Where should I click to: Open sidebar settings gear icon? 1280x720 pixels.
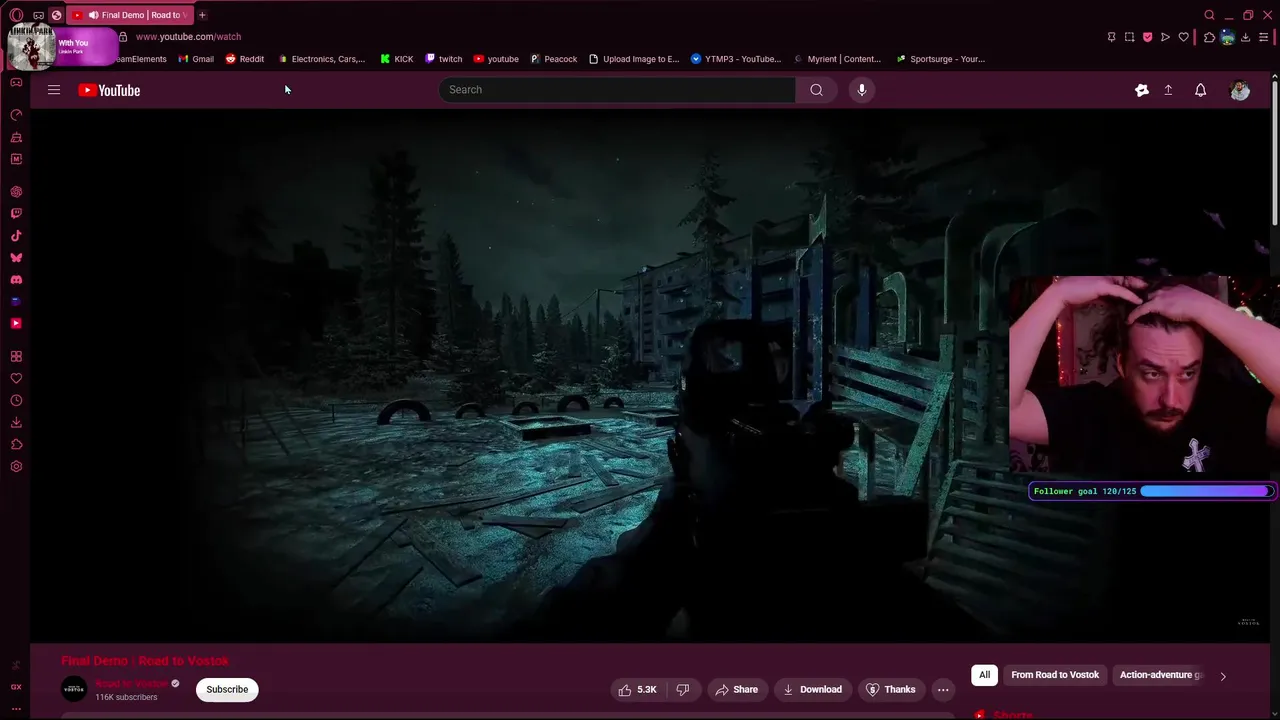tap(16, 466)
